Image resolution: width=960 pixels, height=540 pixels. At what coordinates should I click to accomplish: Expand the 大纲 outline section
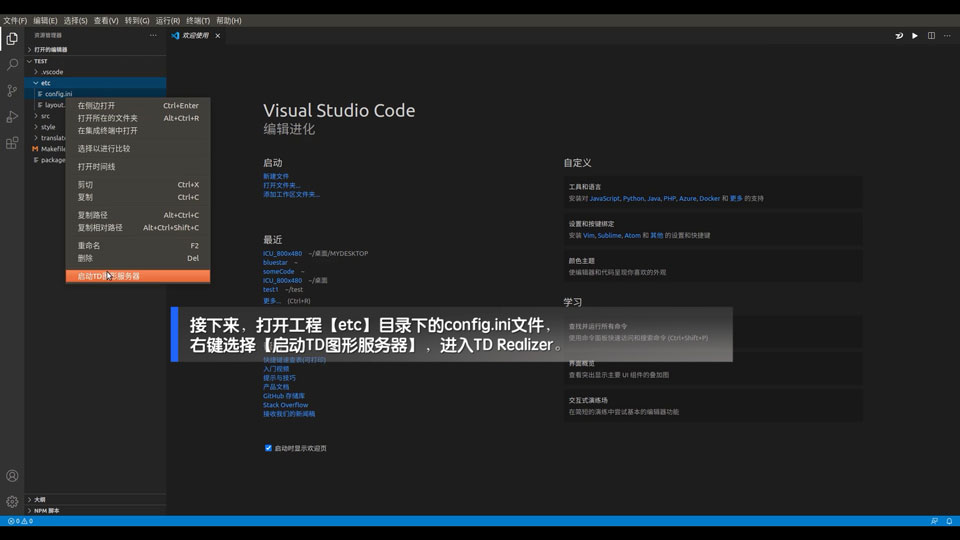point(39,499)
